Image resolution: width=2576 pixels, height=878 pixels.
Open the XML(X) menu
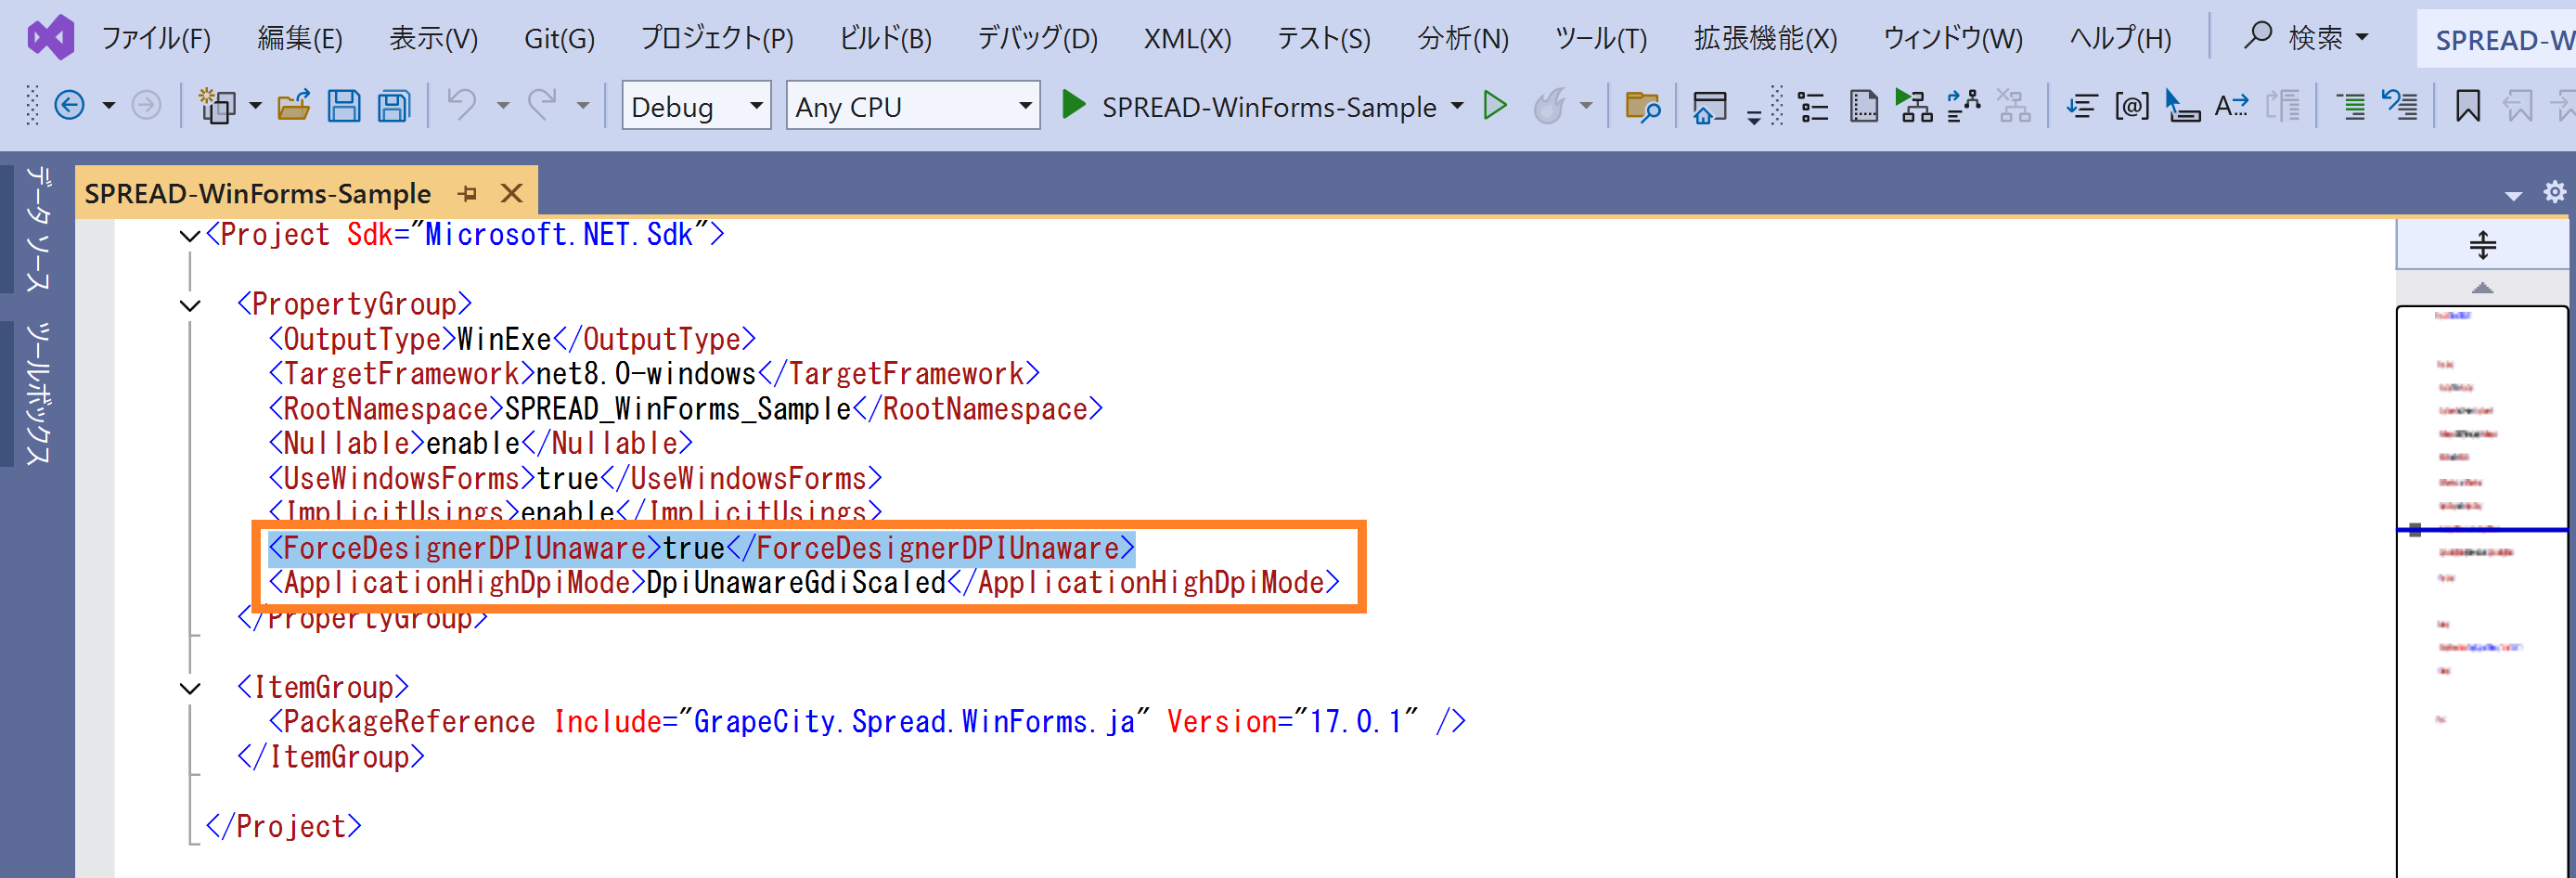click(1187, 38)
